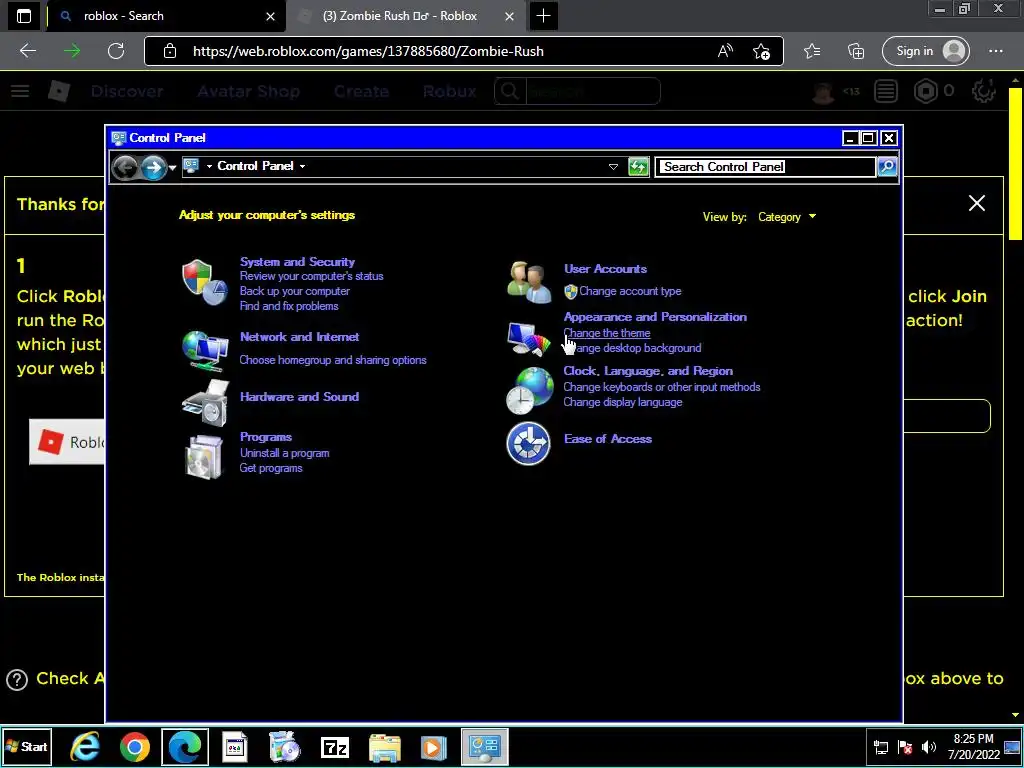
Task: Expand the recent pages arrow beside the forward button
Action: pyautogui.click(x=172, y=167)
